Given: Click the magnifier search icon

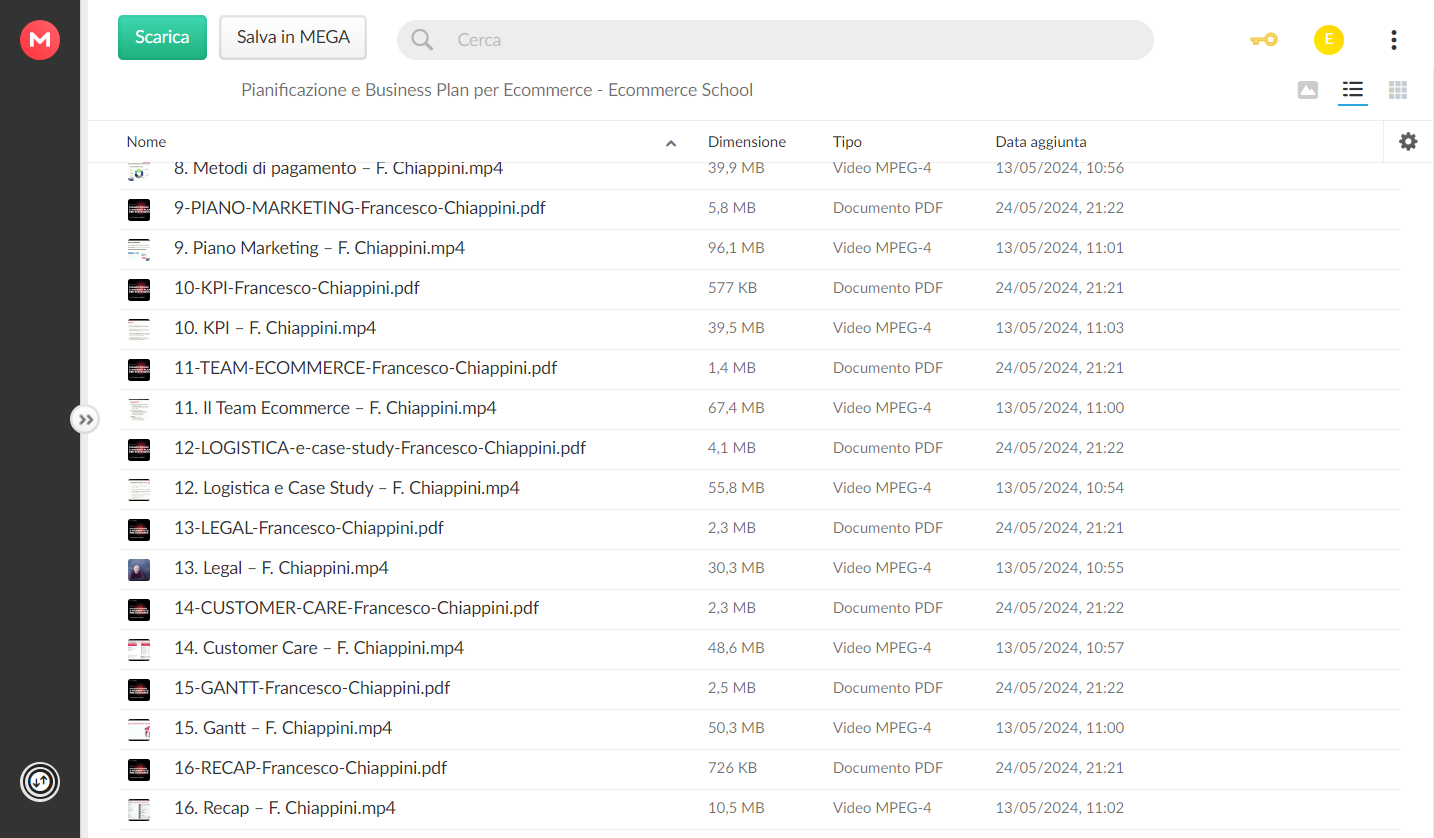Looking at the screenshot, I should (422, 40).
